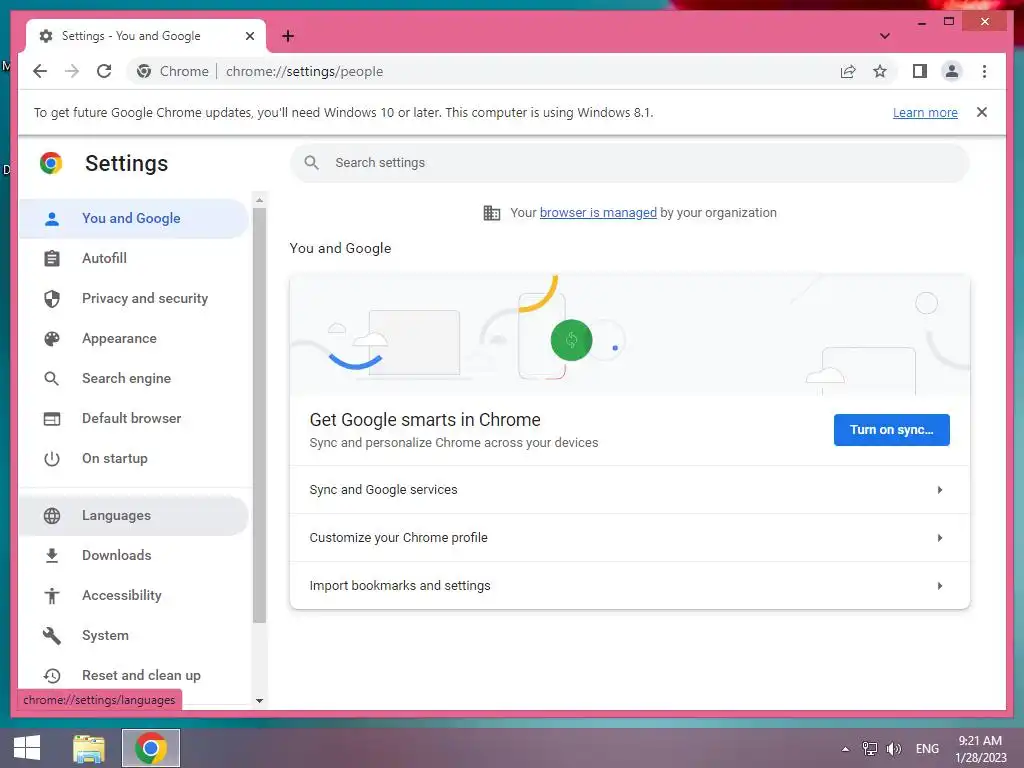1024x768 pixels.
Task: Close the Settings tab
Action: pos(249,36)
